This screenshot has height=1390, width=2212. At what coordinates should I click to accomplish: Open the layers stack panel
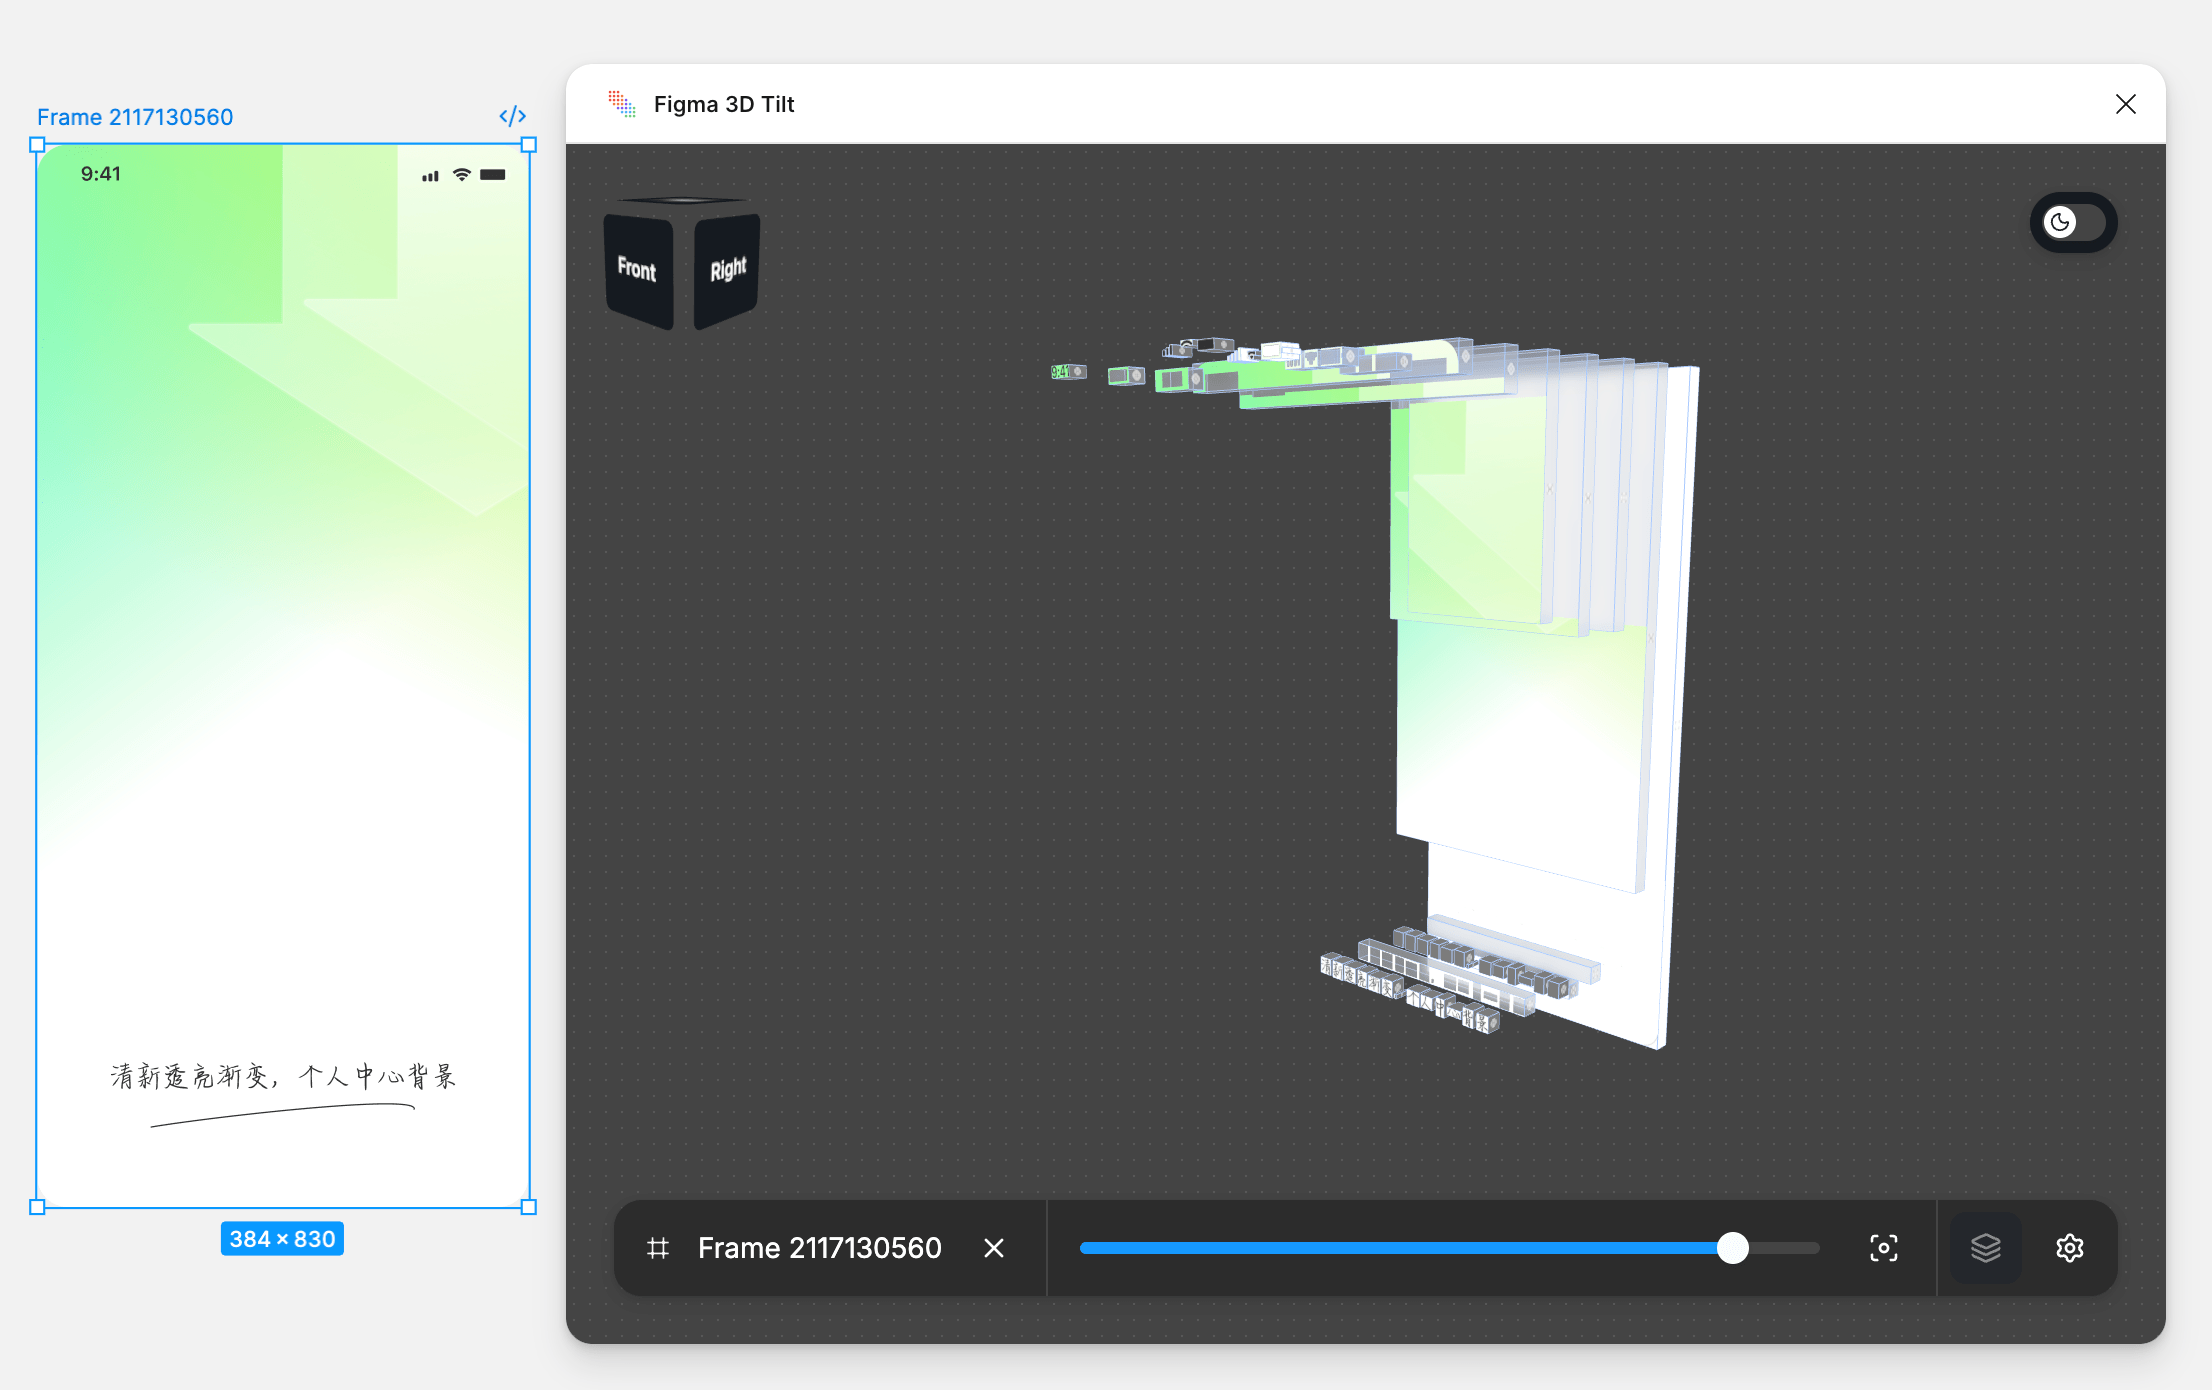click(1985, 1248)
